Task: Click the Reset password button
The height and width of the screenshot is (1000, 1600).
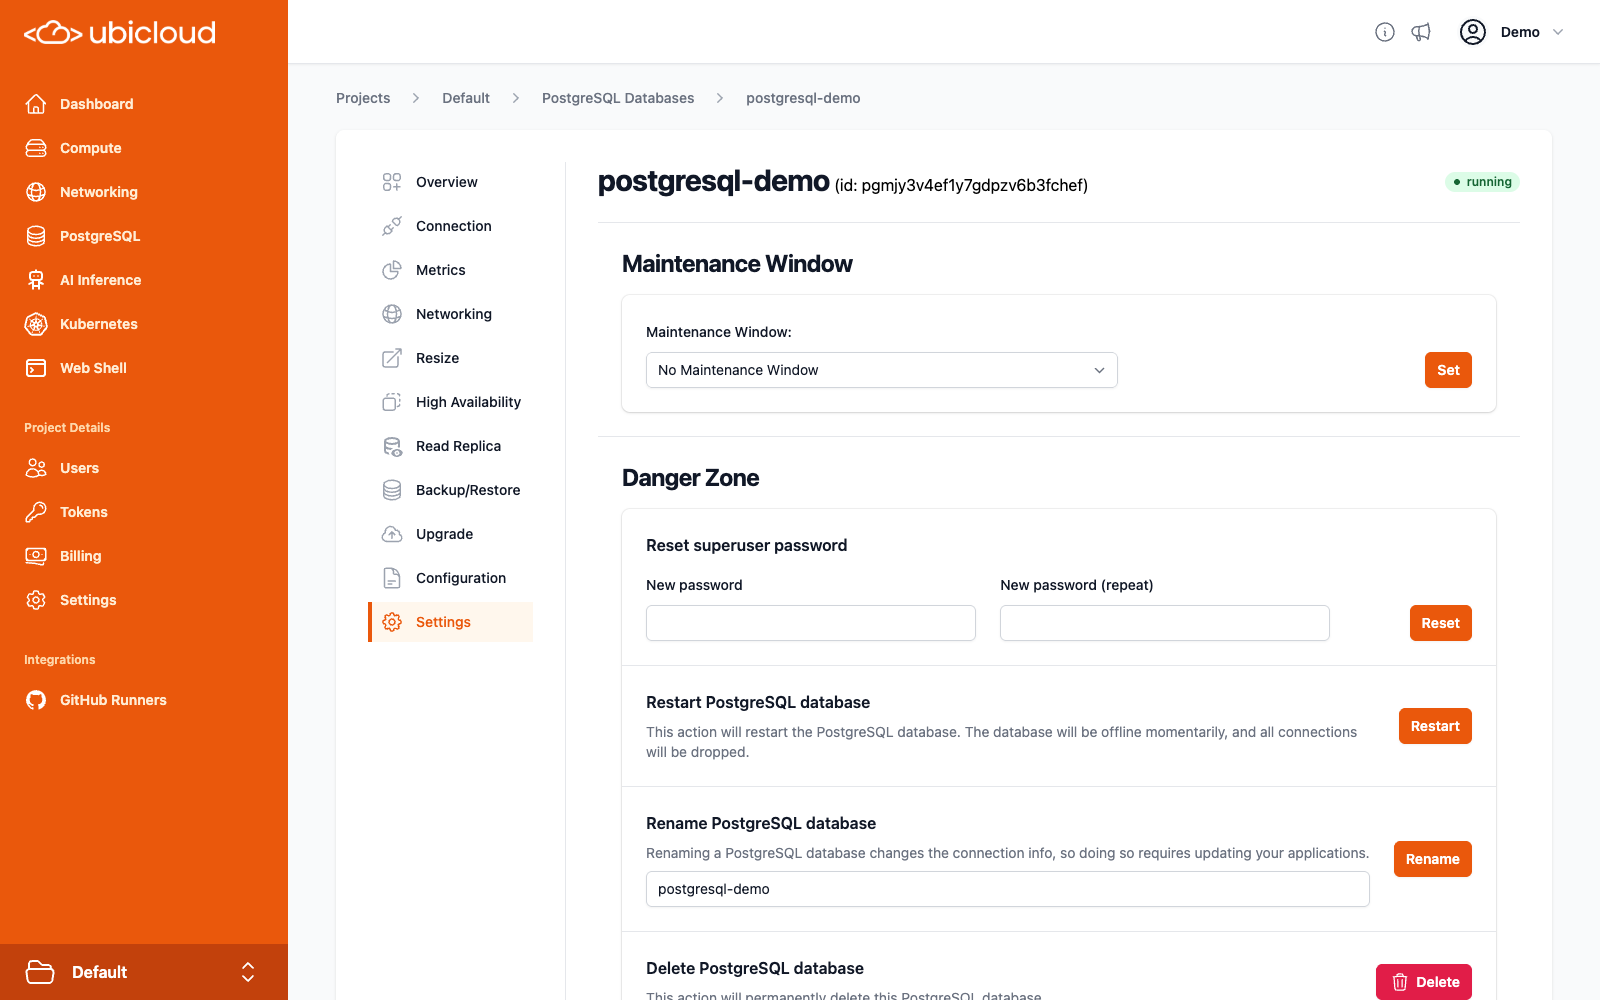Action: pos(1440,623)
